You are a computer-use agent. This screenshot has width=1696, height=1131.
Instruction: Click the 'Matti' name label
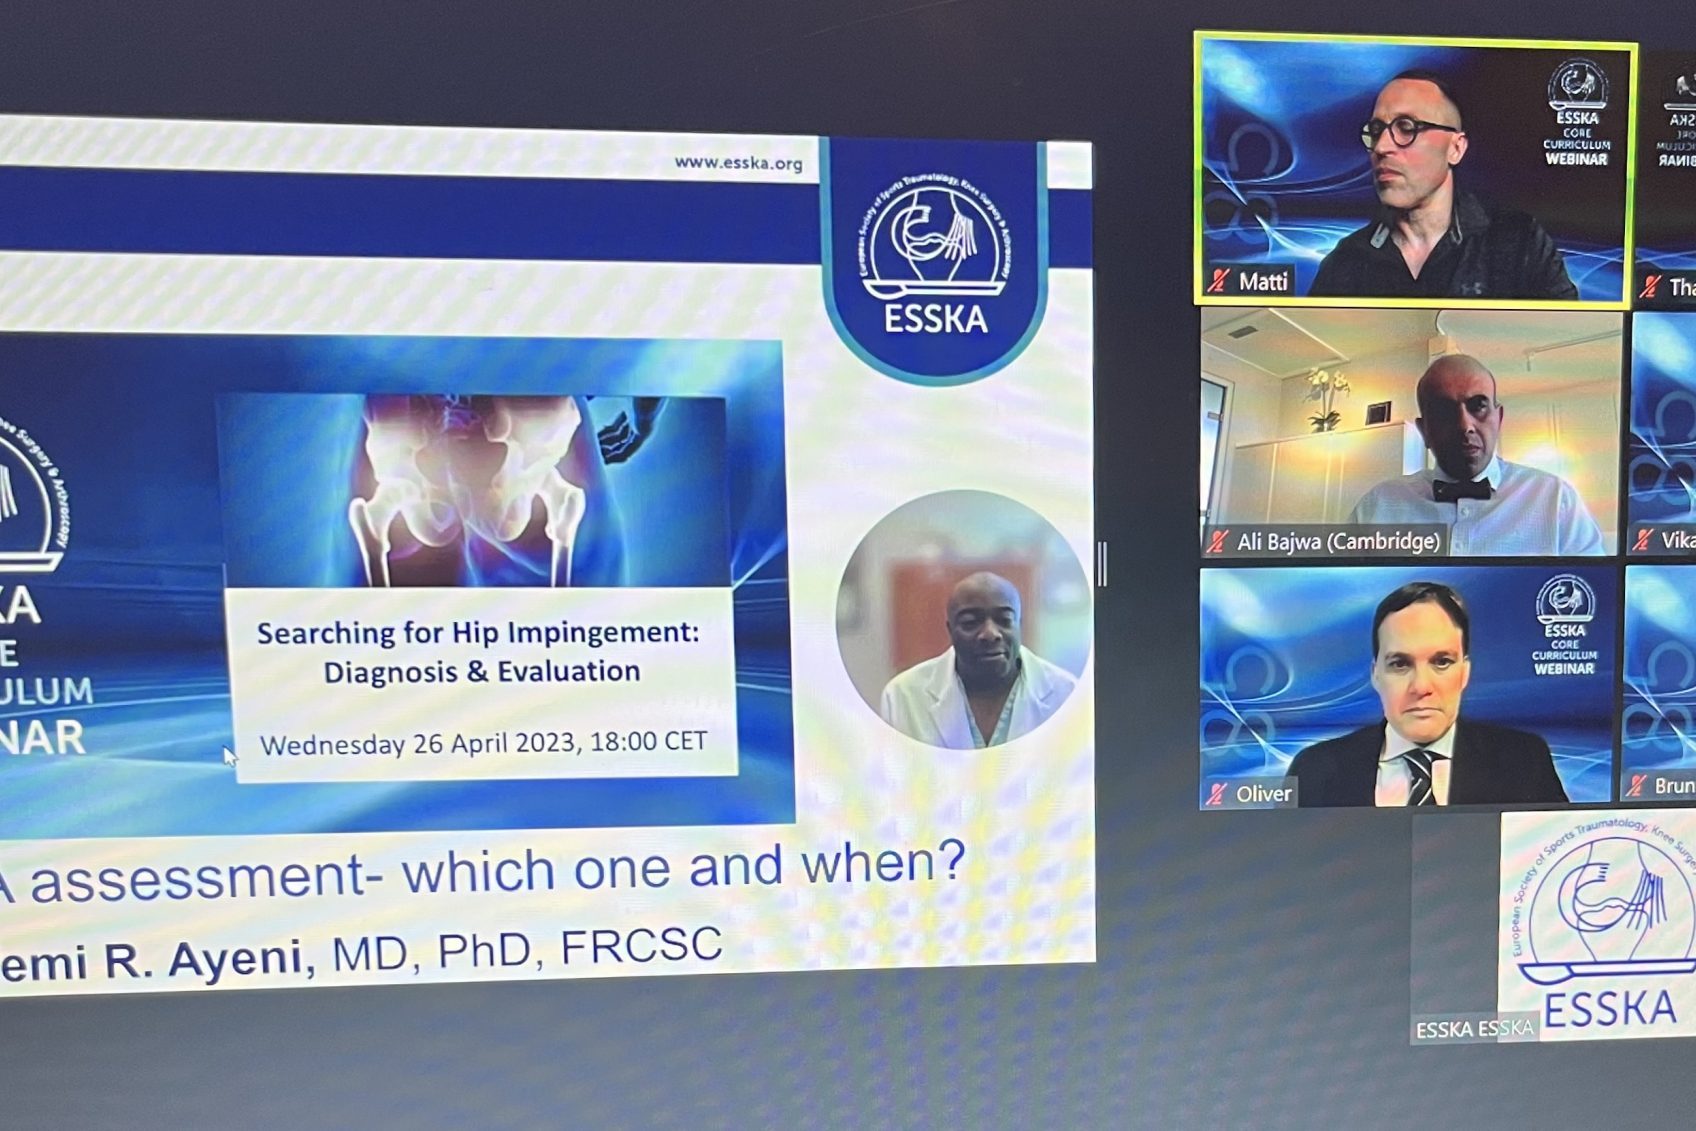(x=1263, y=282)
